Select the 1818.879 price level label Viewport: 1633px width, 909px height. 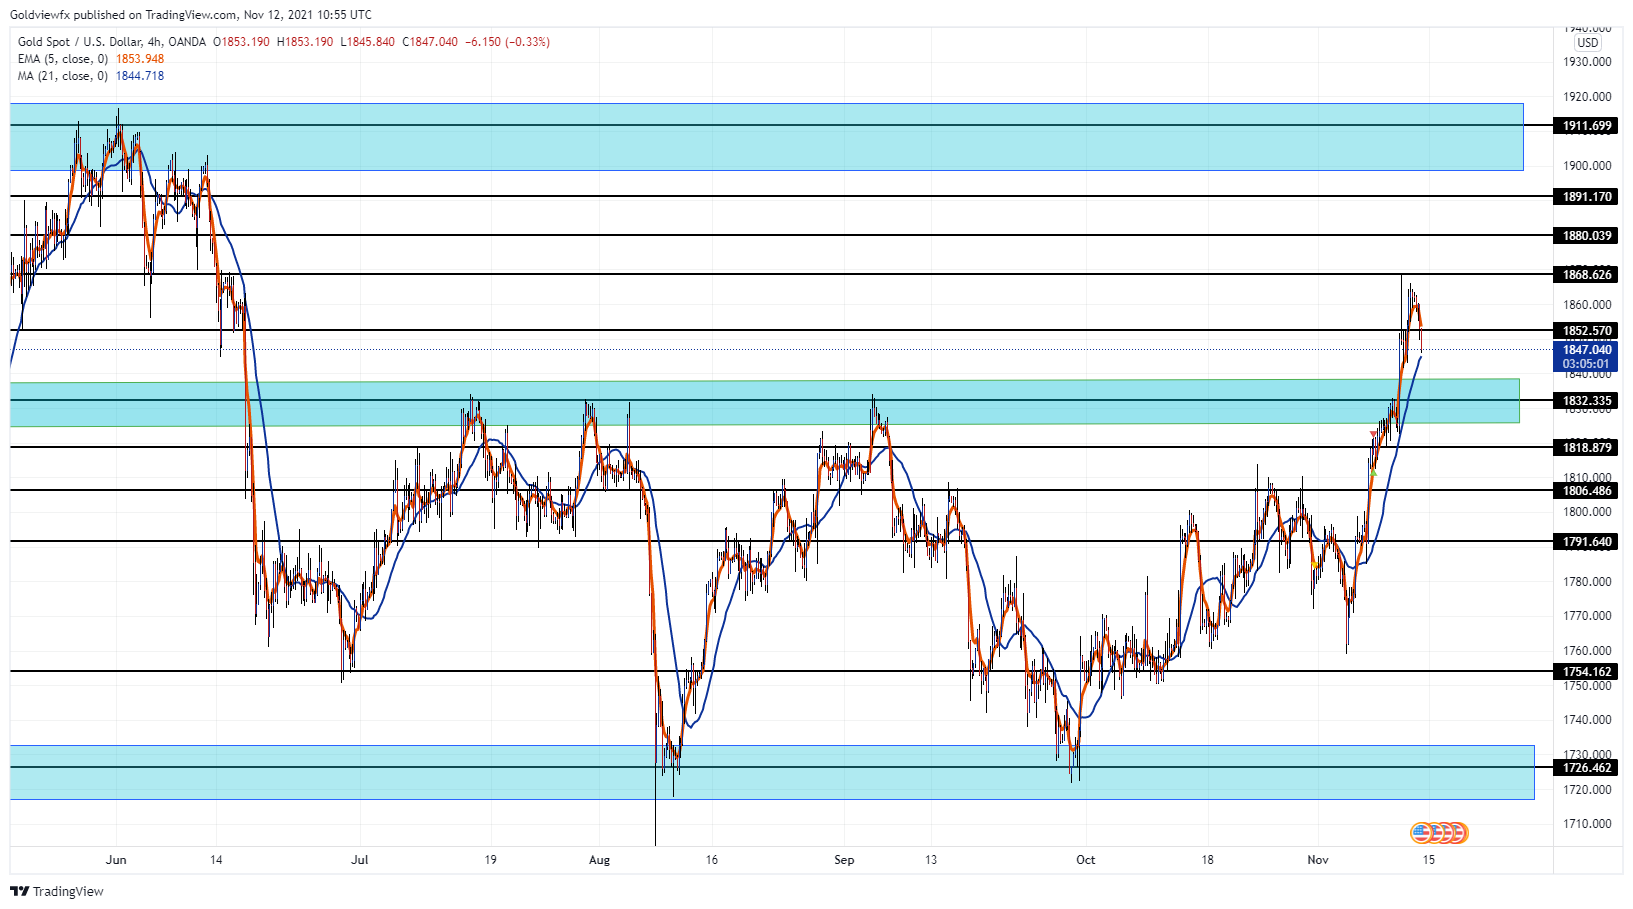[1586, 448]
